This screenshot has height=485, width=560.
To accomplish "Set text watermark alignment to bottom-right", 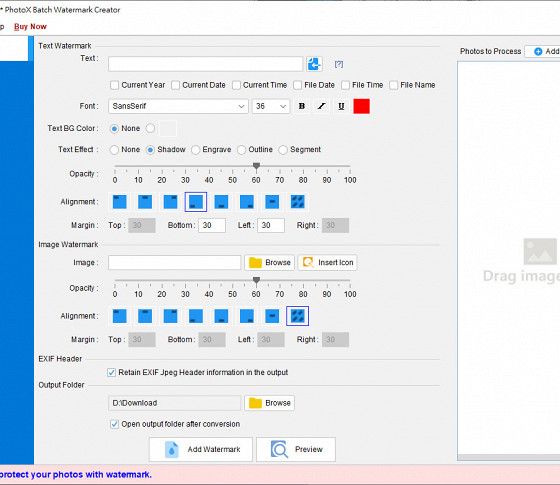I will (x=247, y=202).
